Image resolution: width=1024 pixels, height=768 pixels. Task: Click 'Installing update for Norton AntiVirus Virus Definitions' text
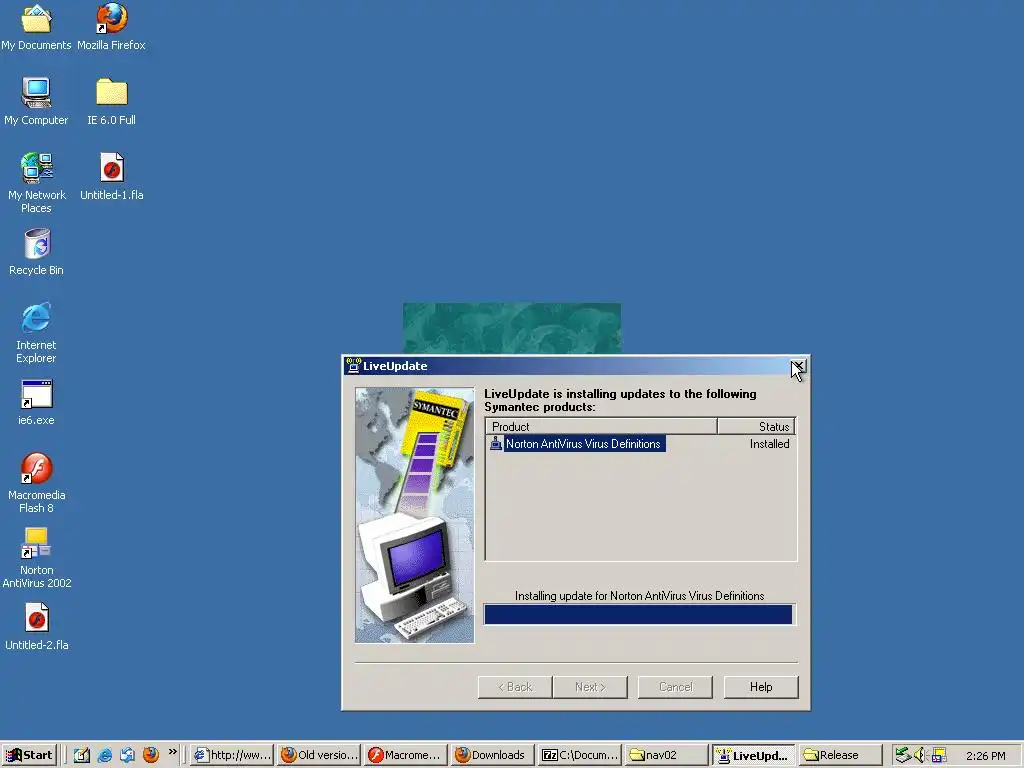[x=639, y=596]
